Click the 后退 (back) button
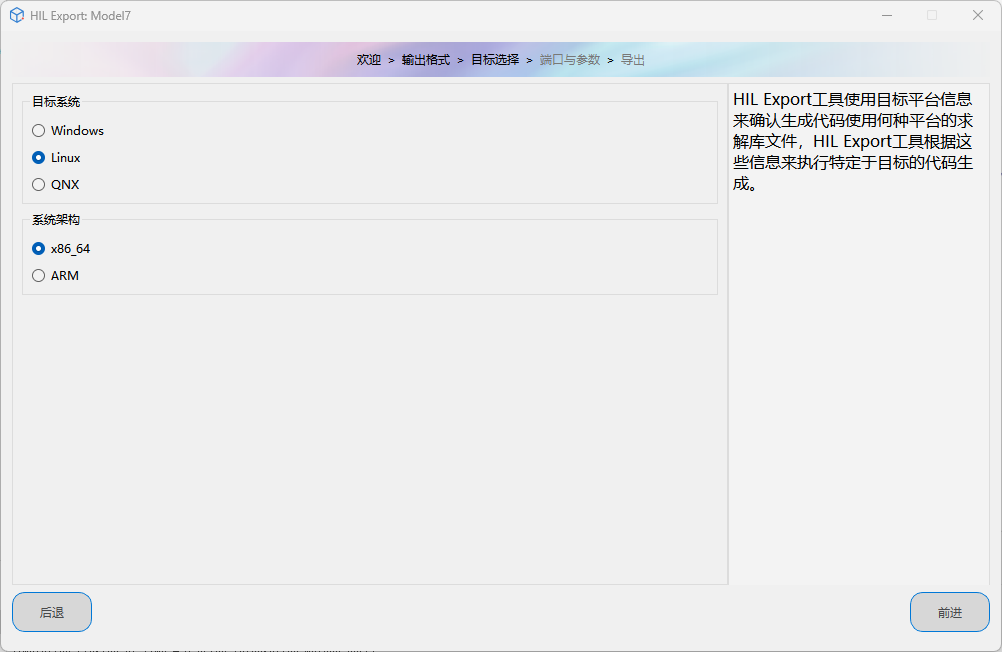The image size is (1002, 652). (x=52, y=612)
